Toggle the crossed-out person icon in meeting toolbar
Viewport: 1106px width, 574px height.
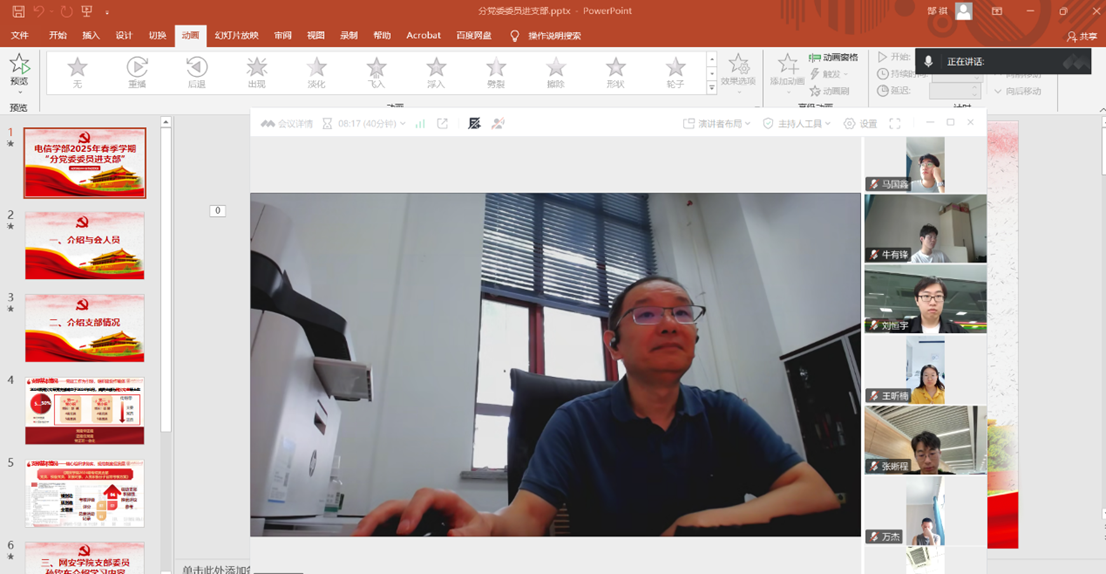[498, 123]
